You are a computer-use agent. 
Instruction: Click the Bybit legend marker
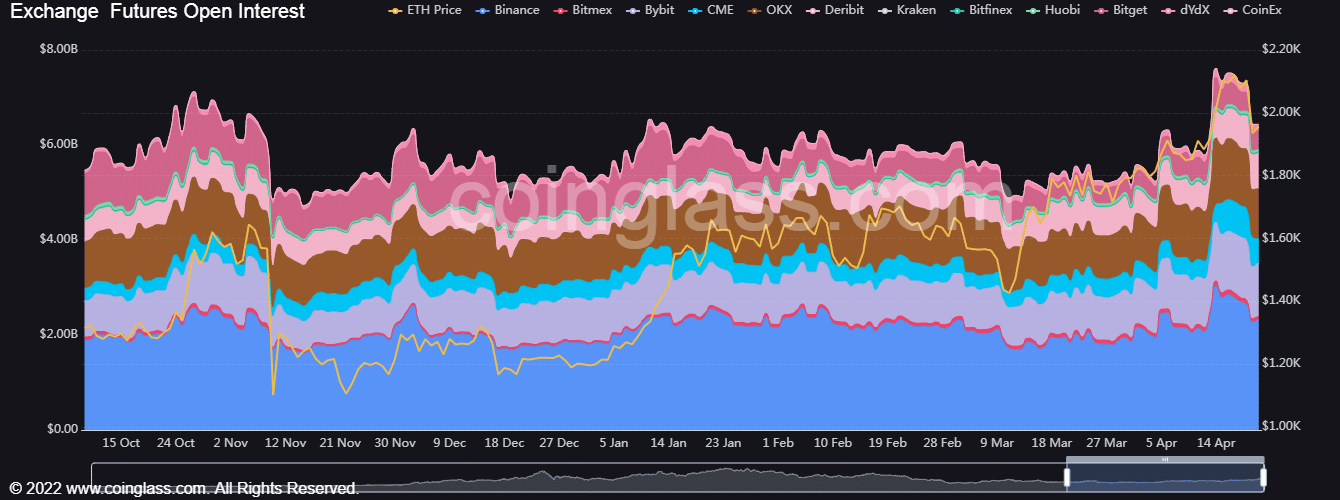click(x=635, y=10)
